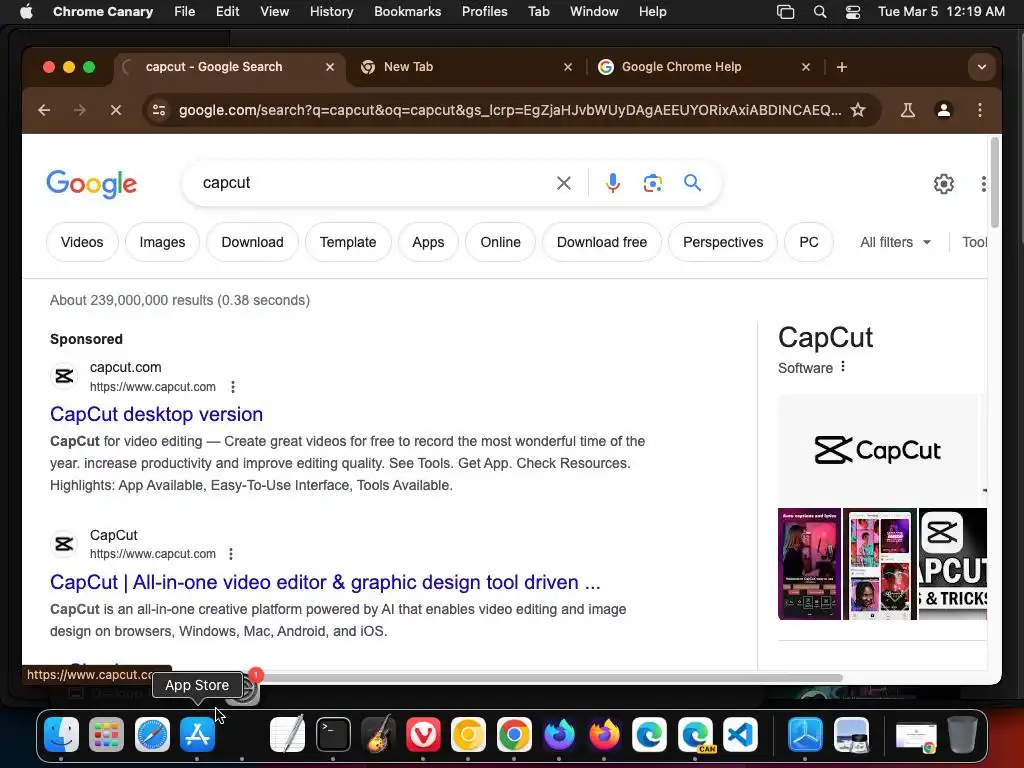Clear the search box with the X icon
Screen dimensions: 1024x768
tap(564, 183)
